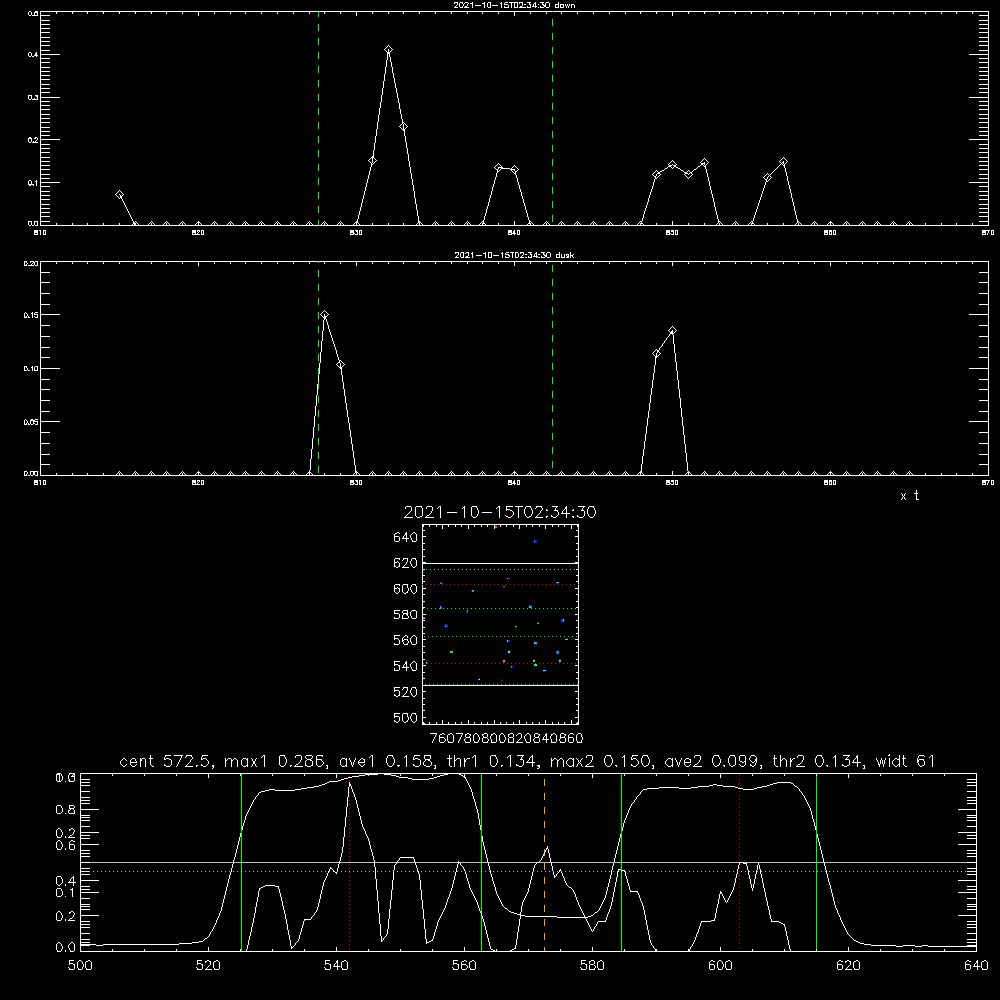
Task: Click the left green dashed line in the dawn plot
Action: pyautogui.click(x=318, y=118)
